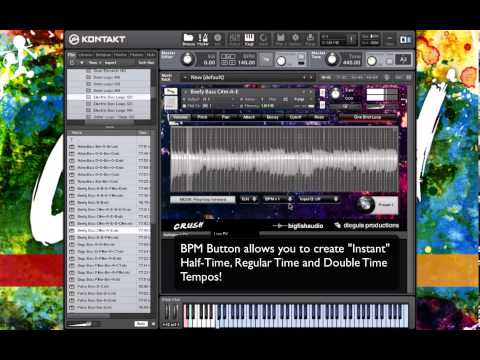This screenshot has width=480, height=360.
Task: Select the Decay control tab
Action: tap(272, 117)
